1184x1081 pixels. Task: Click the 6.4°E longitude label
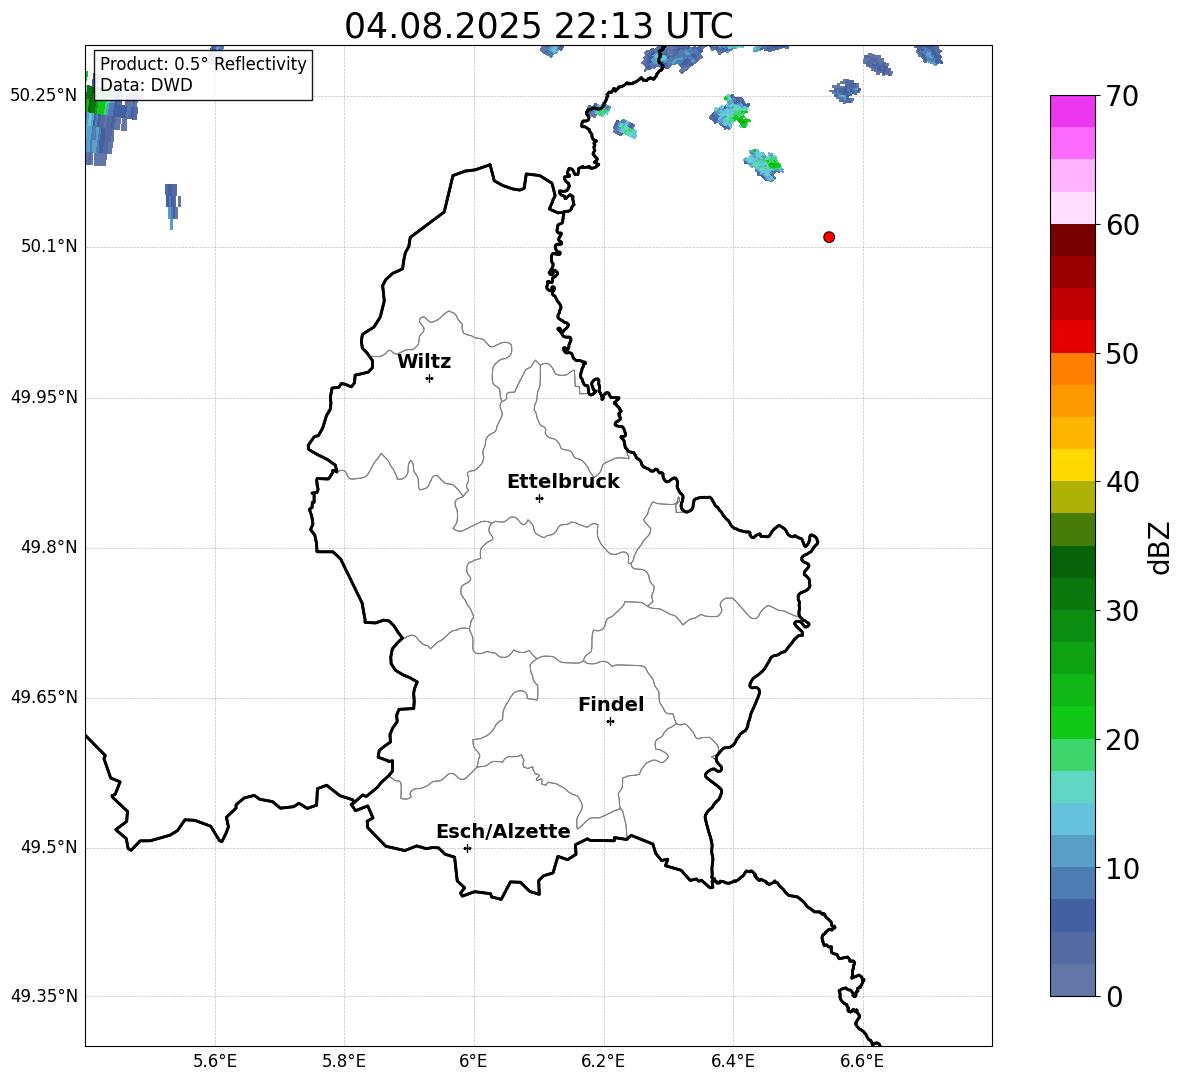(x=732, y=1061)
